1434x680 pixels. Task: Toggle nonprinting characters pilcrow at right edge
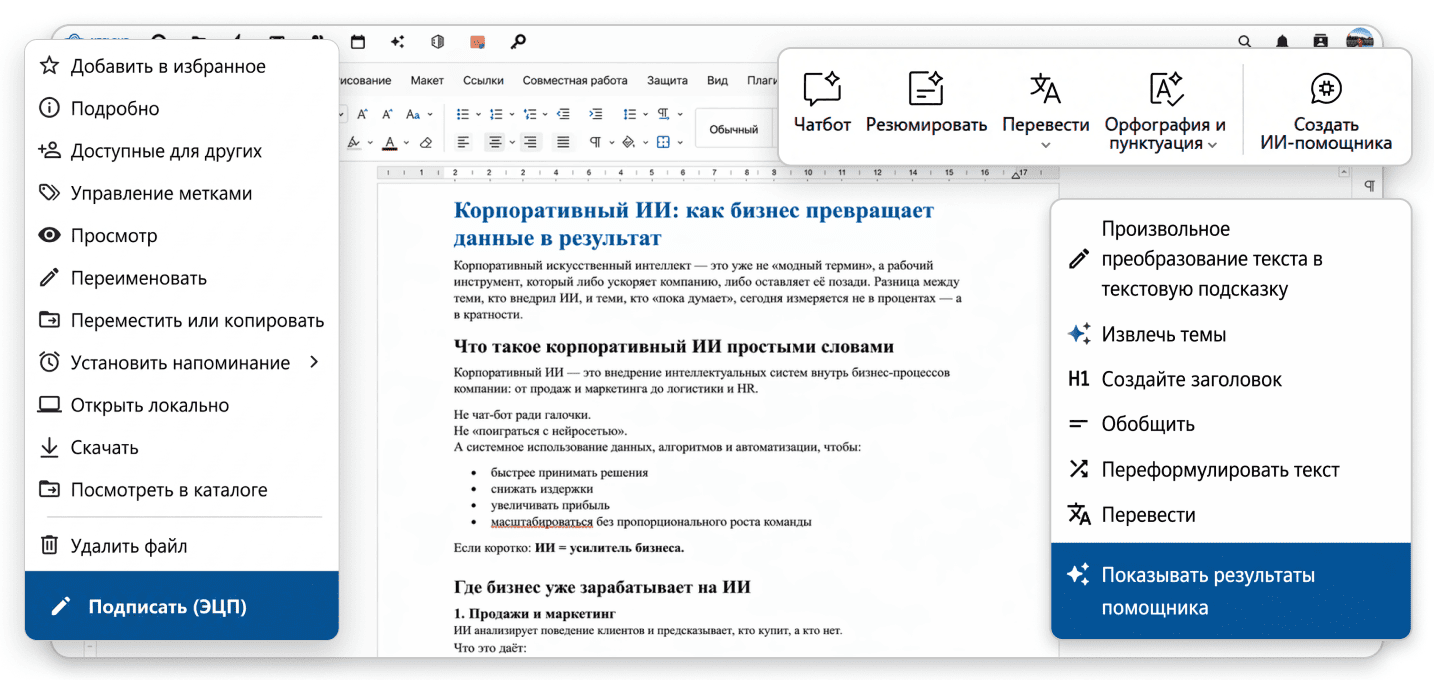(x=1370, y=187)
